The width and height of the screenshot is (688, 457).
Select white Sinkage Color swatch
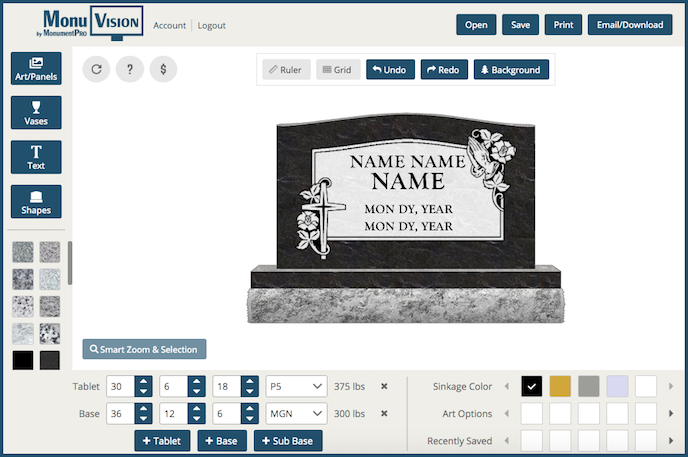tap(646, 386)
